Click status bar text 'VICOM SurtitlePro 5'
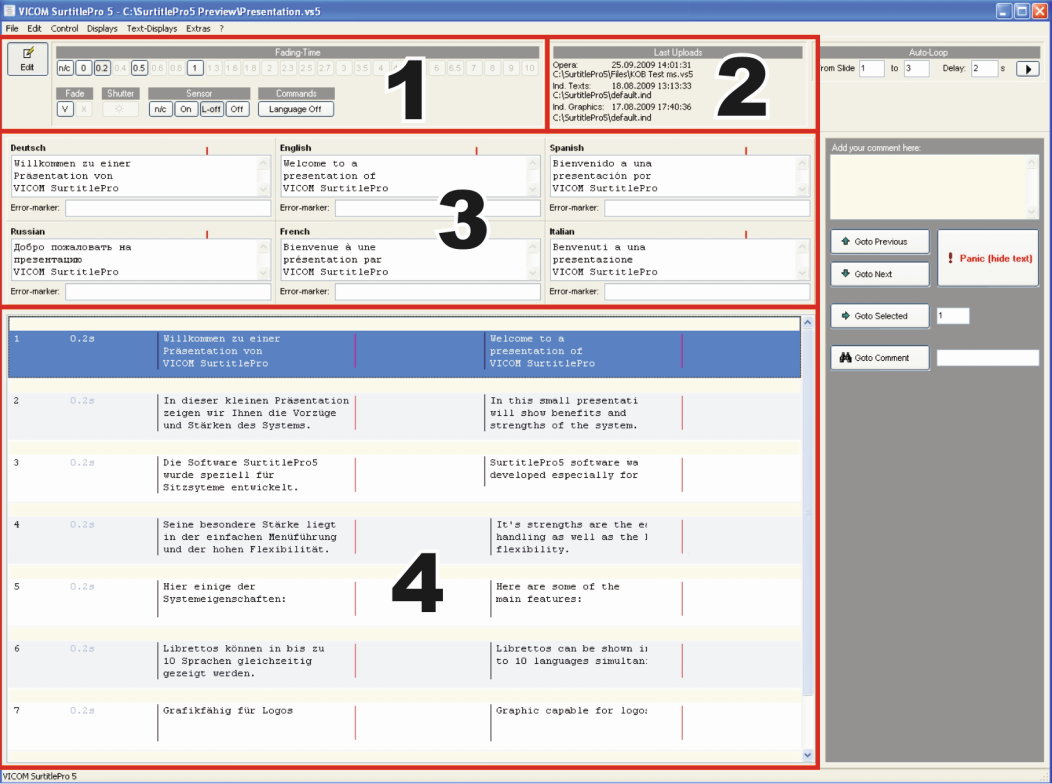This screenshot has height=784, width=1052. click(x=40, y=777)
